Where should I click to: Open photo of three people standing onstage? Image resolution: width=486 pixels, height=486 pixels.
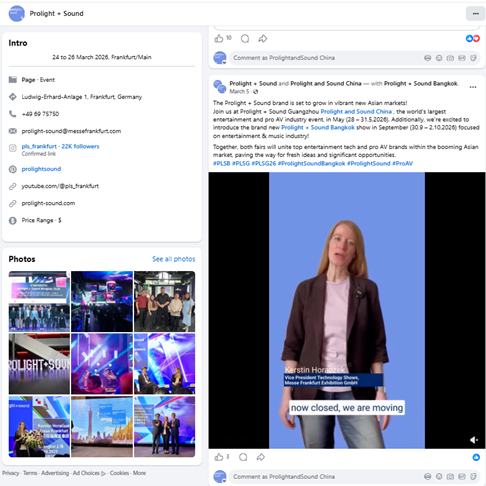click(165, 426)
